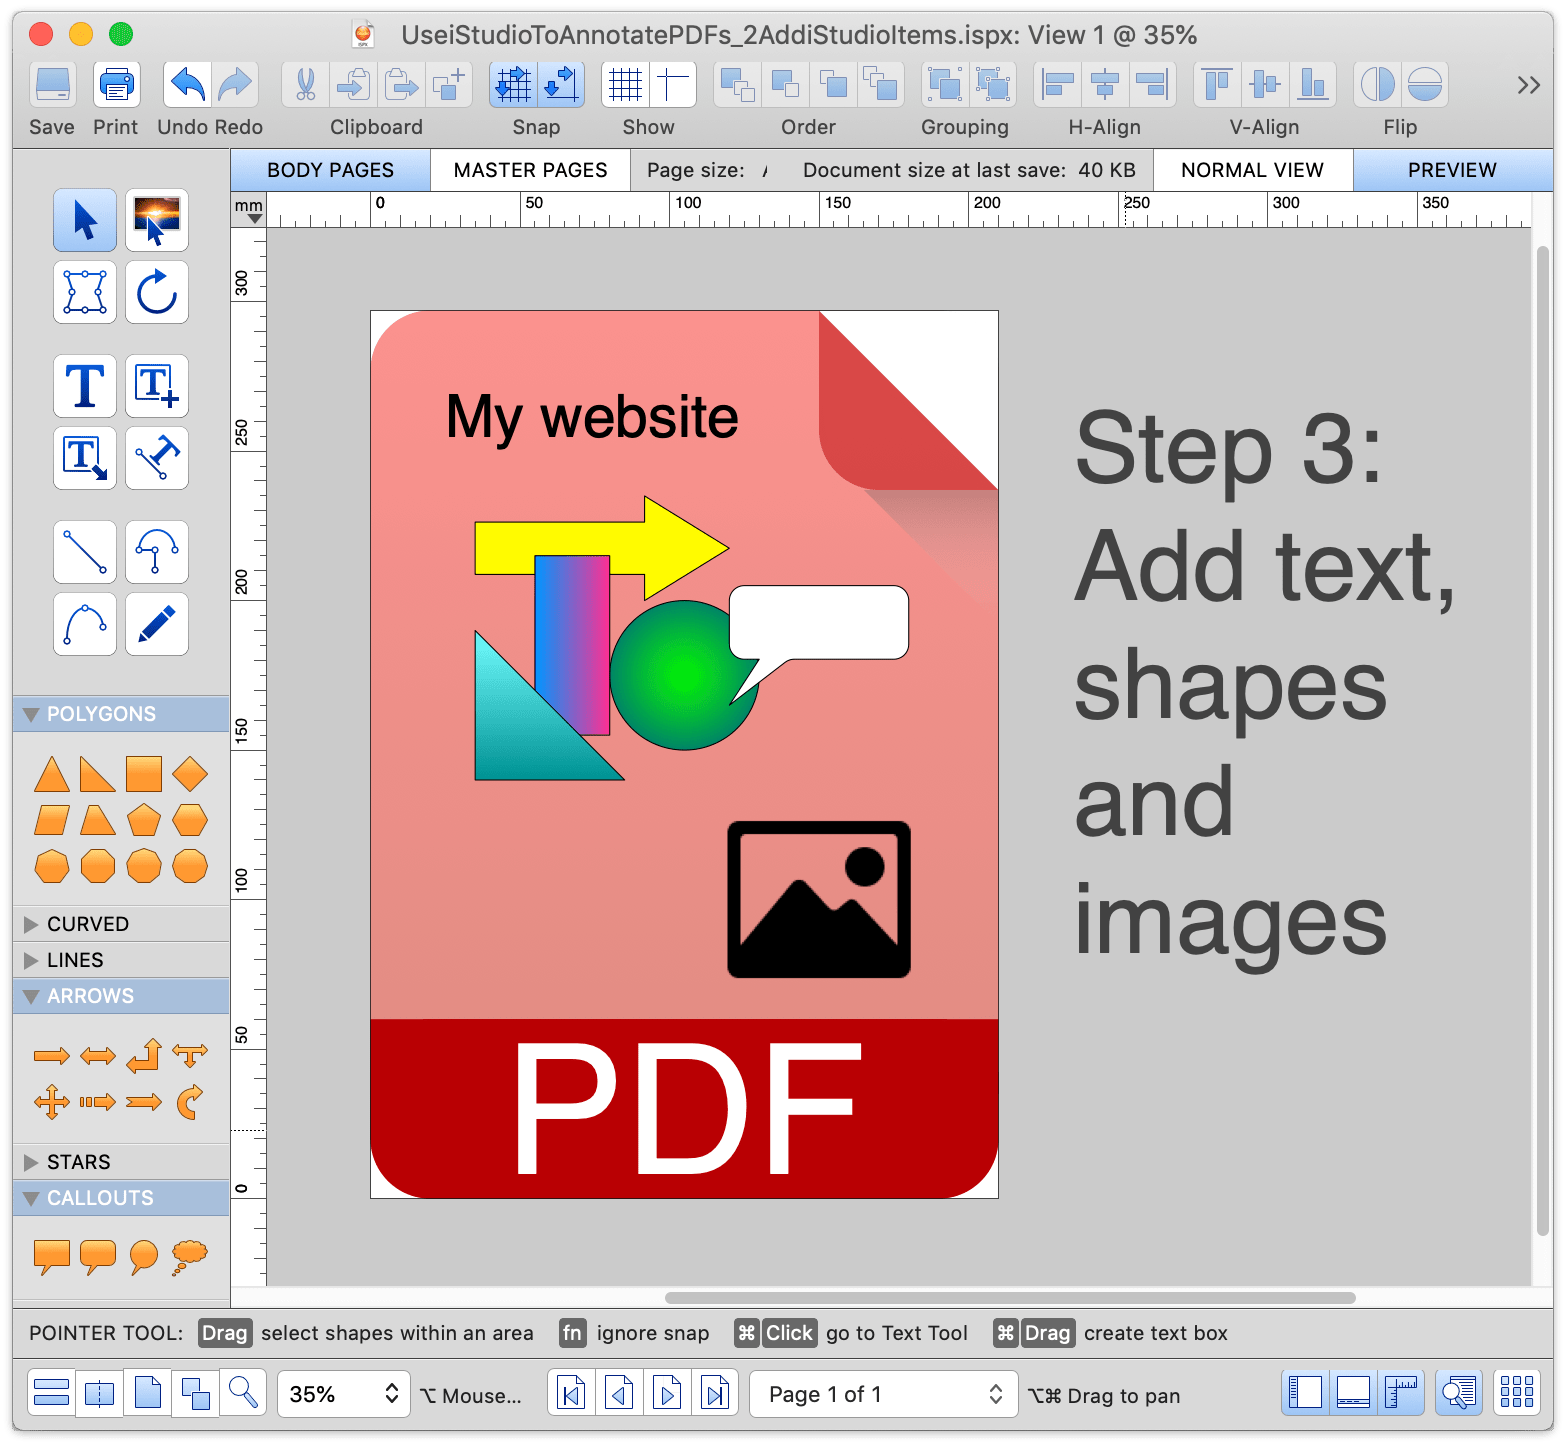Screen dimensions: 1566x1443
Task: Switch to the MASTER PAGES tab
Action: coord(529,169)
